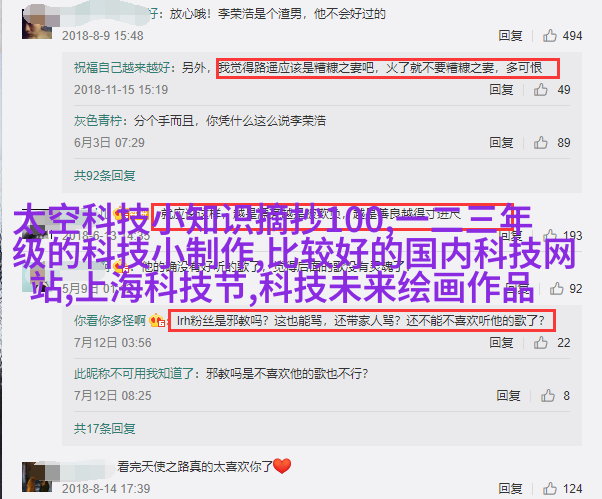
Task: Expand 共17条回复 replies
Action: [104, 428]
